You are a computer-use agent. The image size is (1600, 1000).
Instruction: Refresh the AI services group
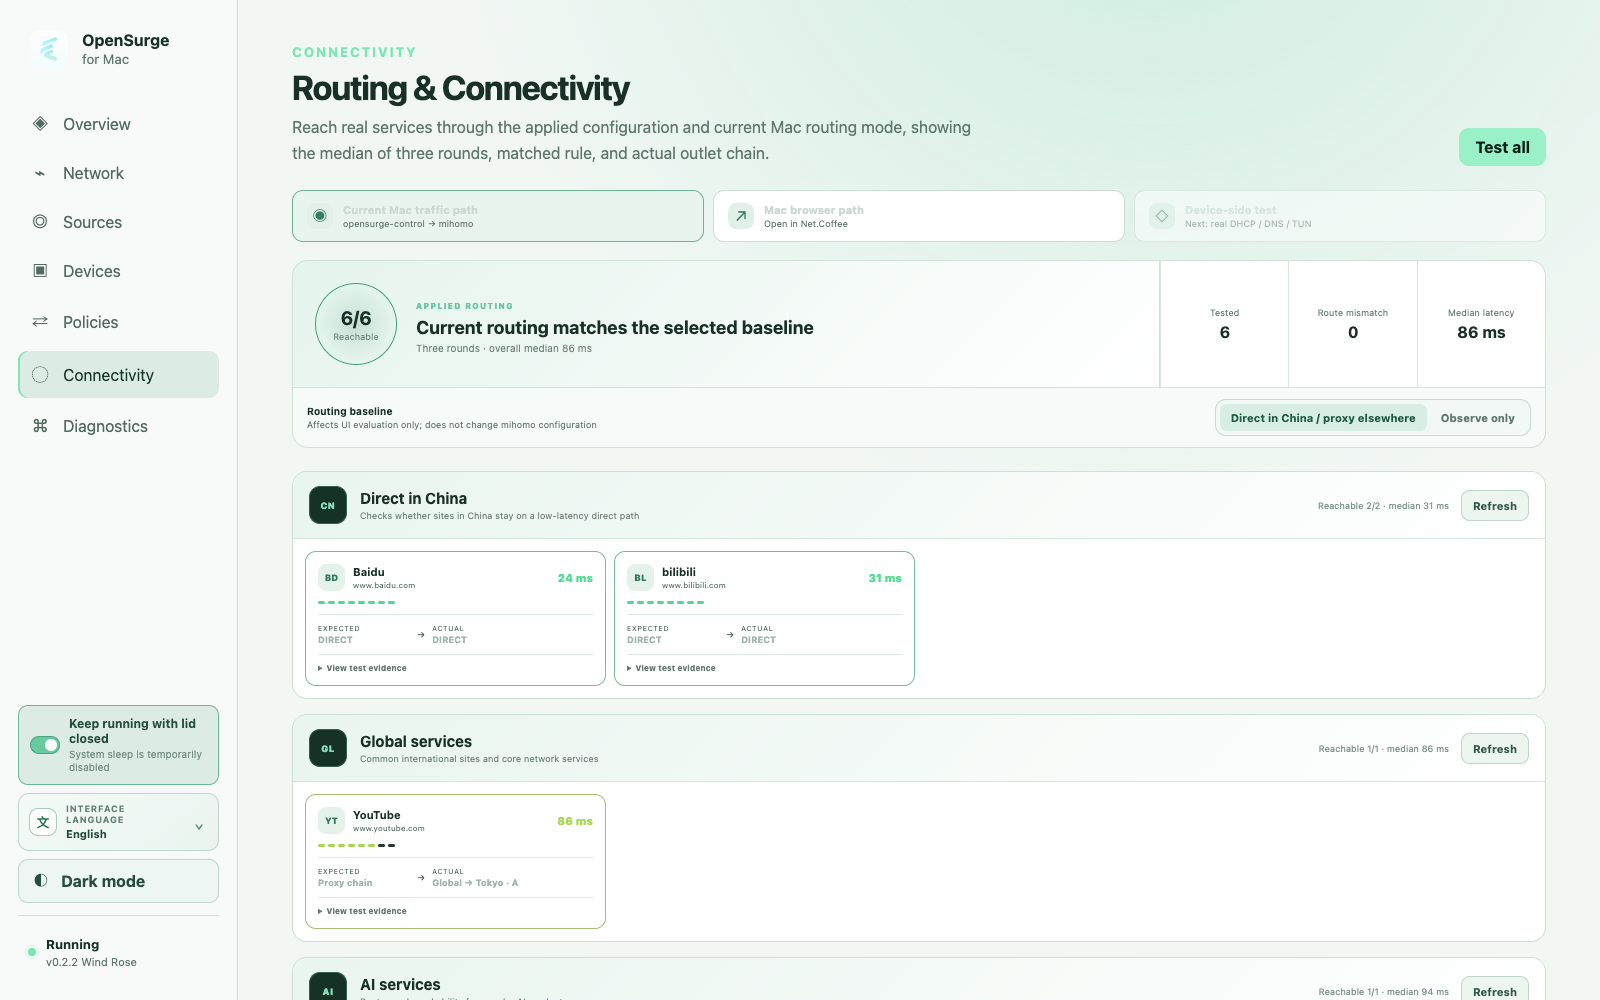1494,989
